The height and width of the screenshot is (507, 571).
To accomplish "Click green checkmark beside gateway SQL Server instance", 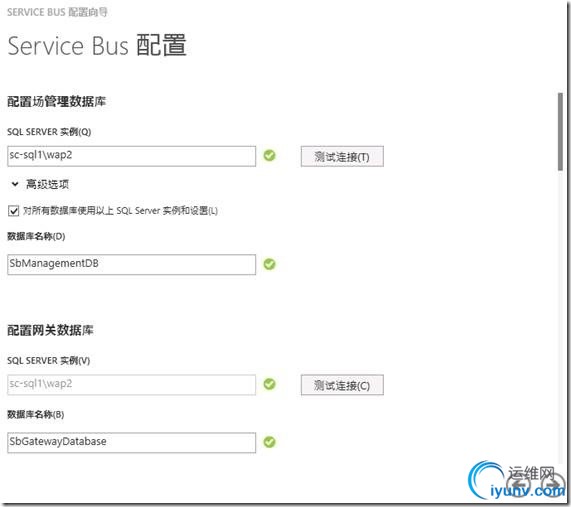I will tap(269, 384).
